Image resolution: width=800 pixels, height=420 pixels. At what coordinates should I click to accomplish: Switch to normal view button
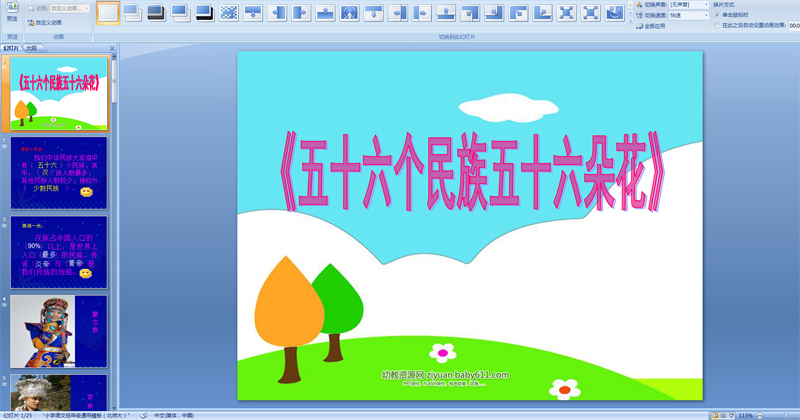click(715, 416)
